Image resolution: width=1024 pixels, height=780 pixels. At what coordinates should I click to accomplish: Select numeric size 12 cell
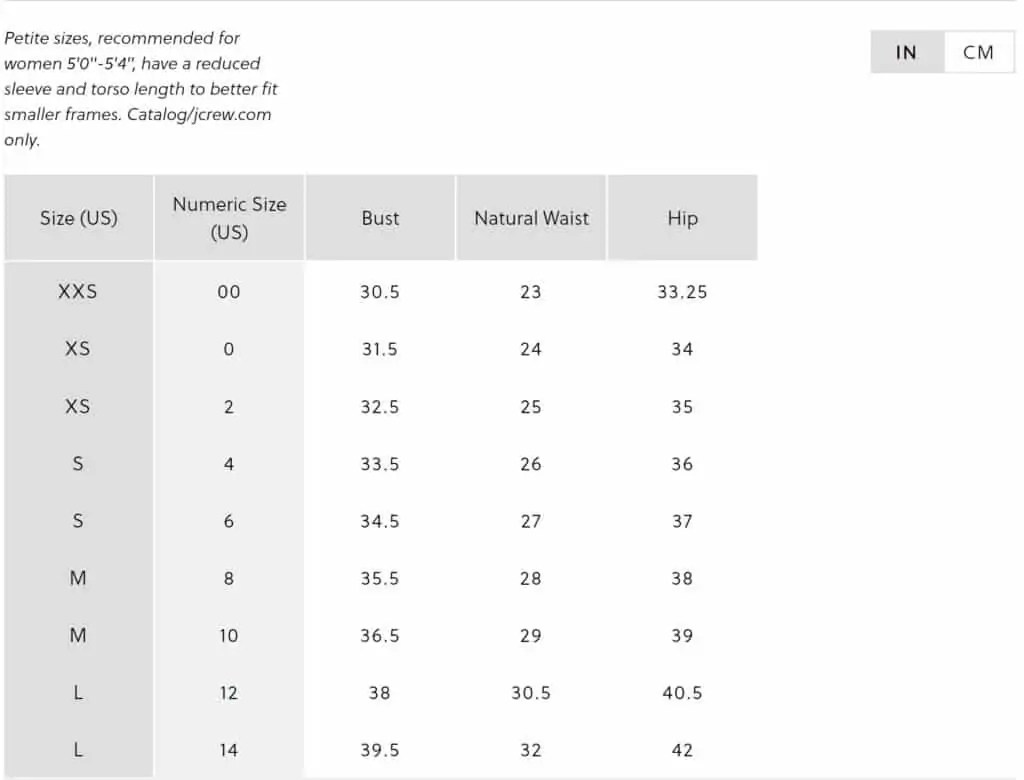pos(229,693)
